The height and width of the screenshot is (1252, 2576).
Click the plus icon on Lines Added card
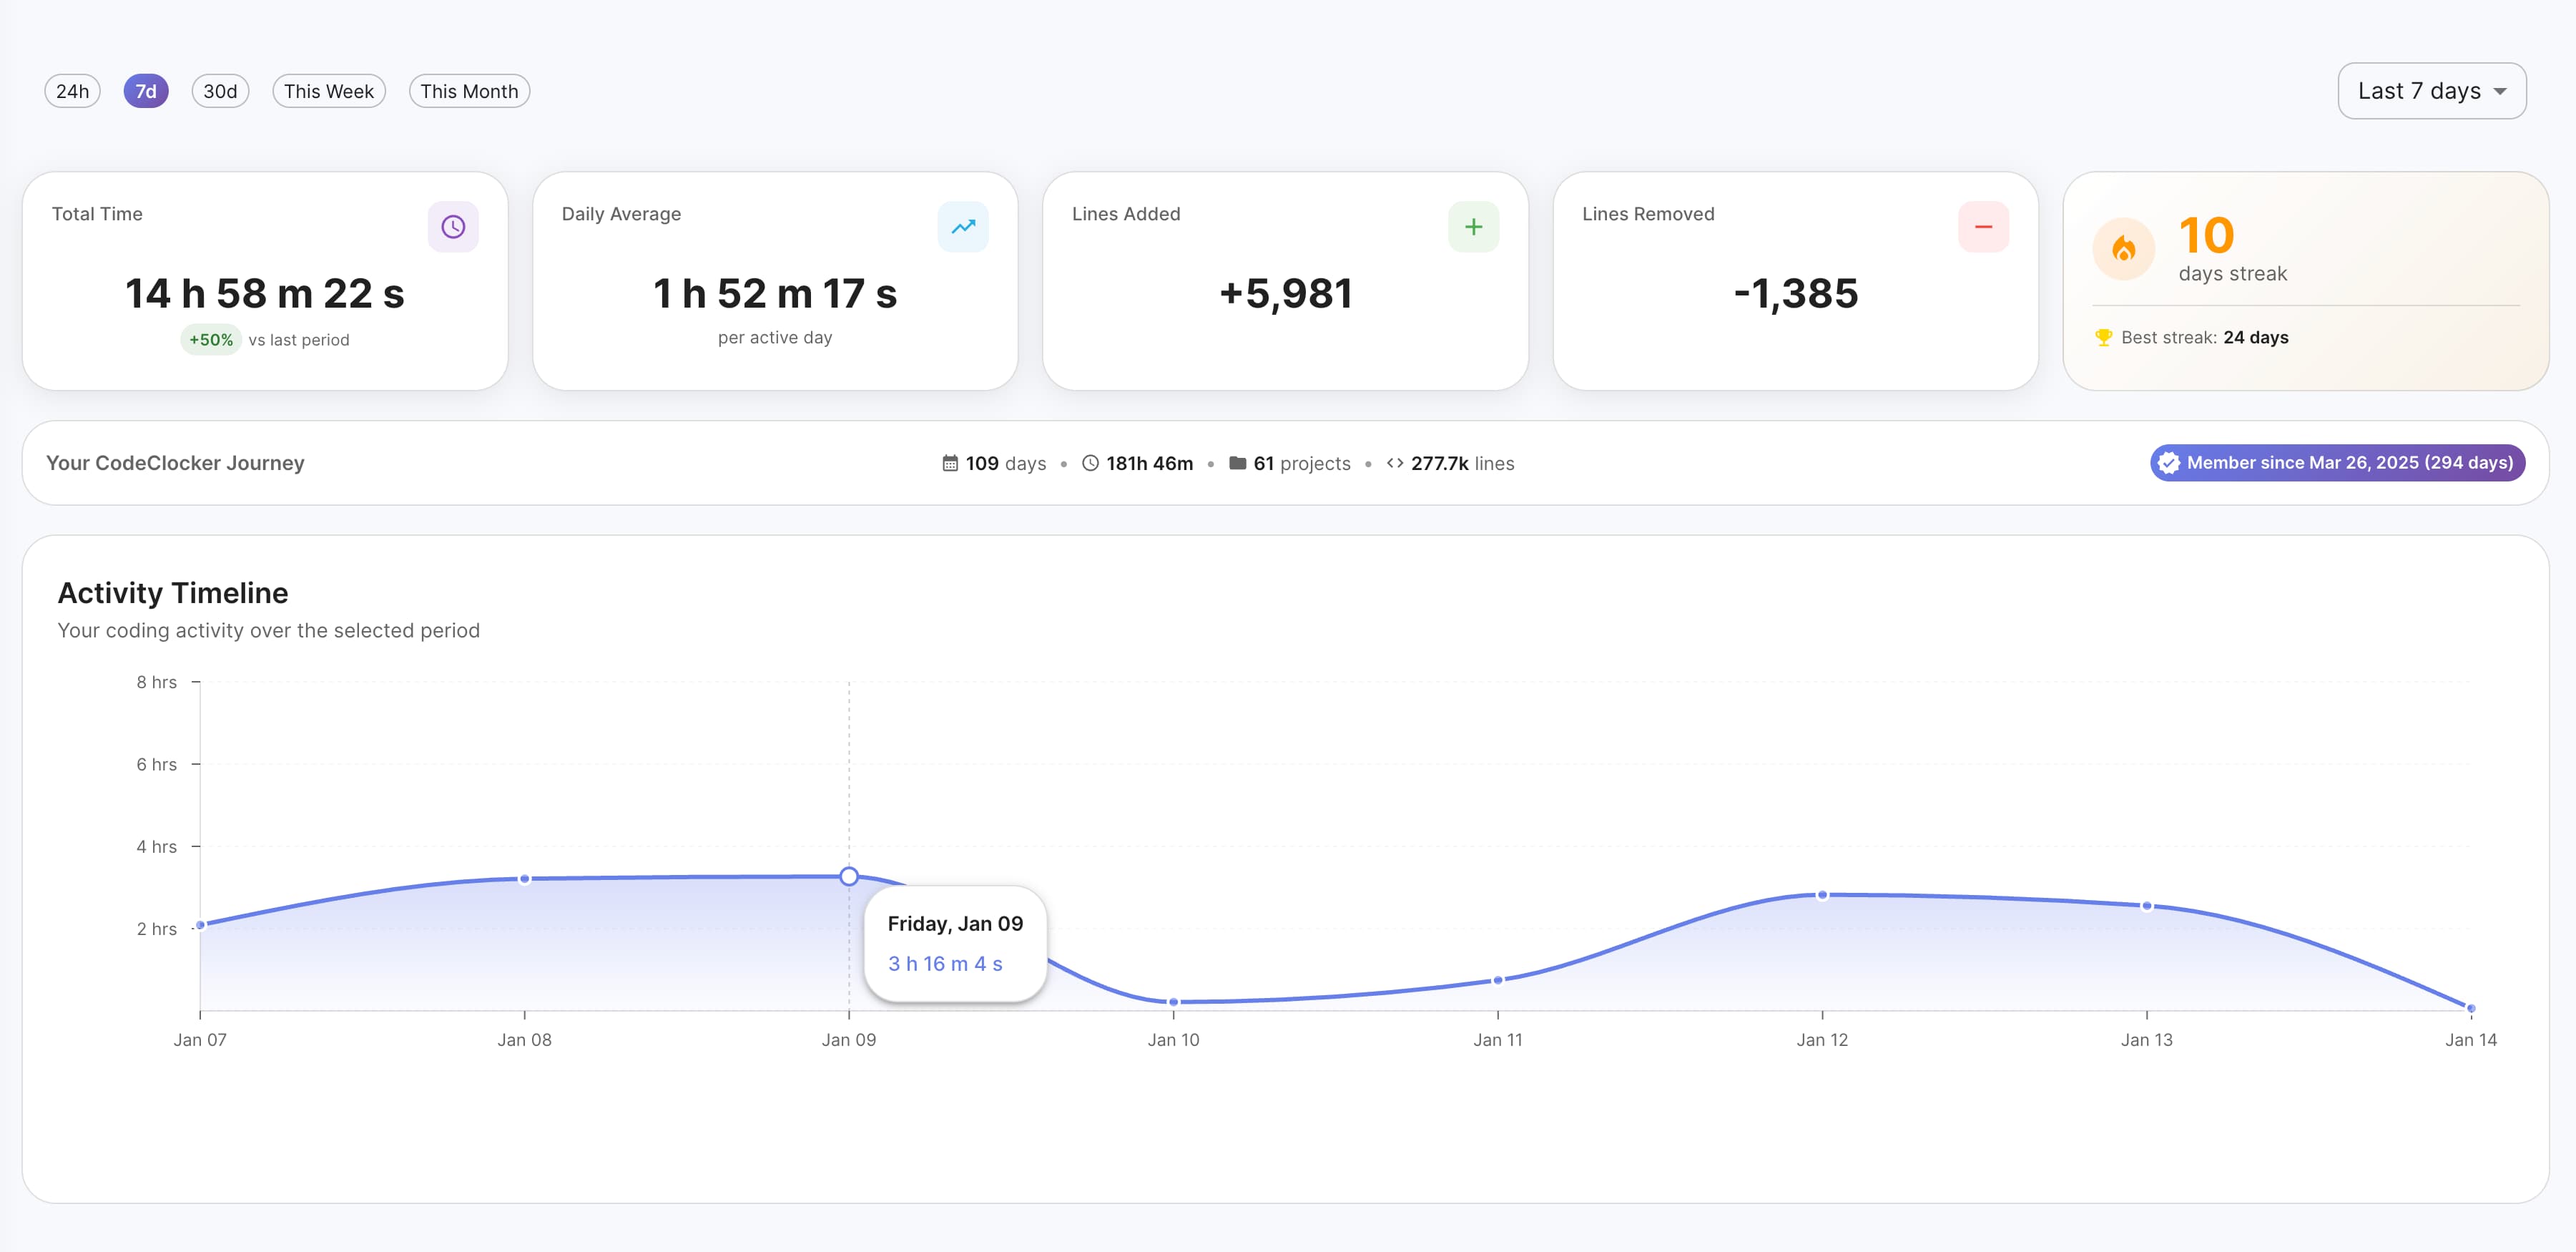point(1473,226)
